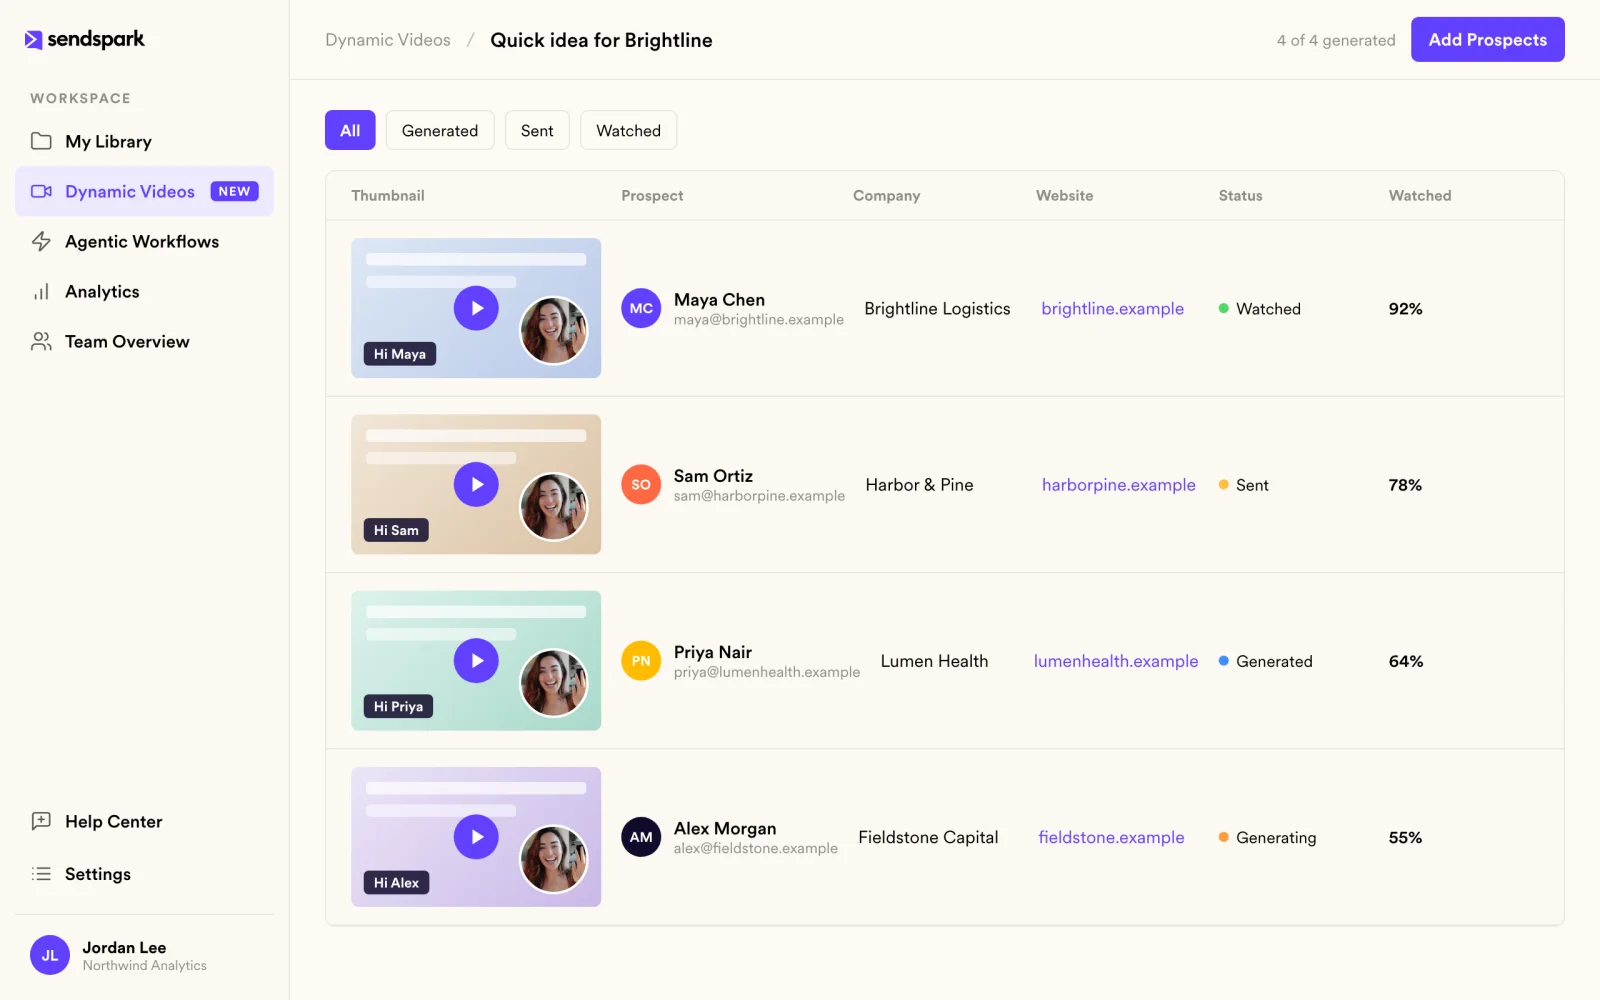1600x1000 pixels.
Task: Click Harbor & Pine company cell
Action: click(919, 484)
